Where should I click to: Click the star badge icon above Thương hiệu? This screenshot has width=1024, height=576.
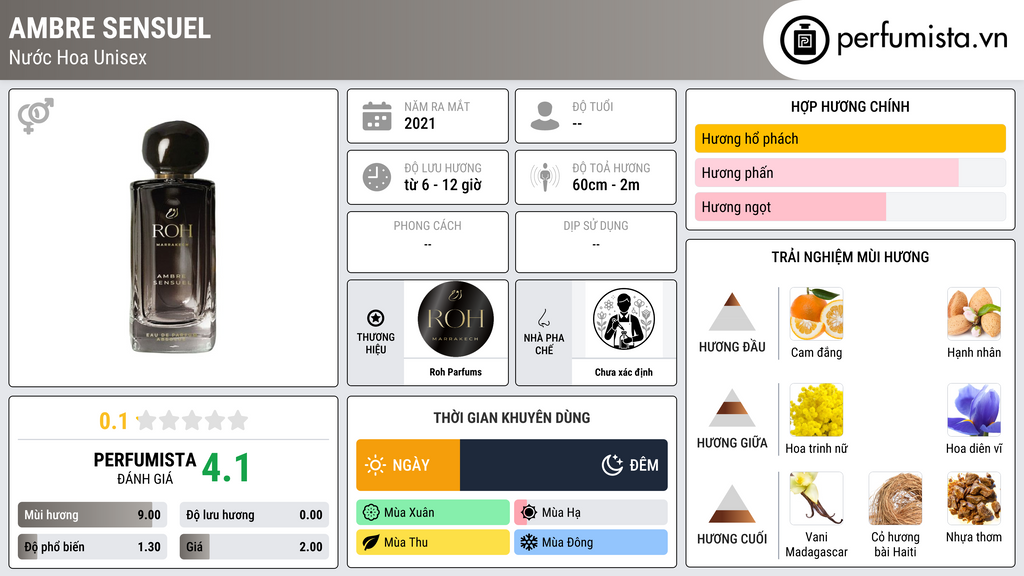376,318
